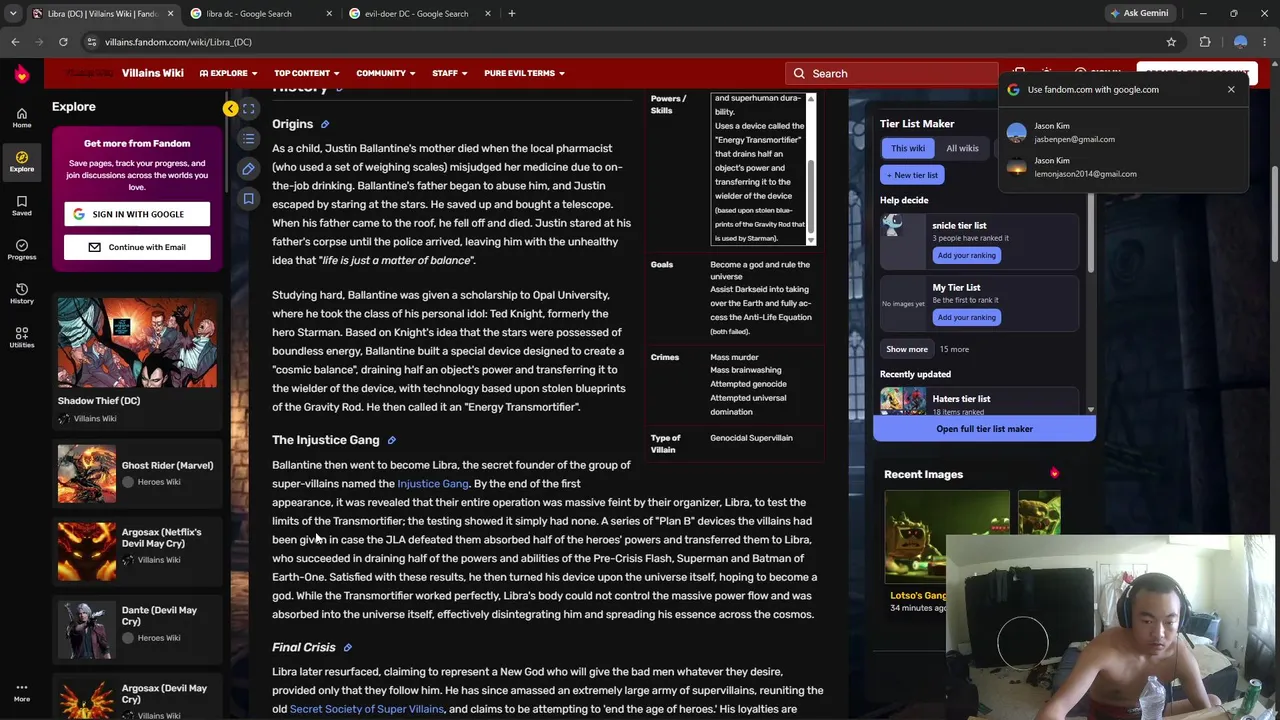This screenshot has height=720, width=1280.
Task: Add your ranking to My Tier List
Action: click(966, 317)
